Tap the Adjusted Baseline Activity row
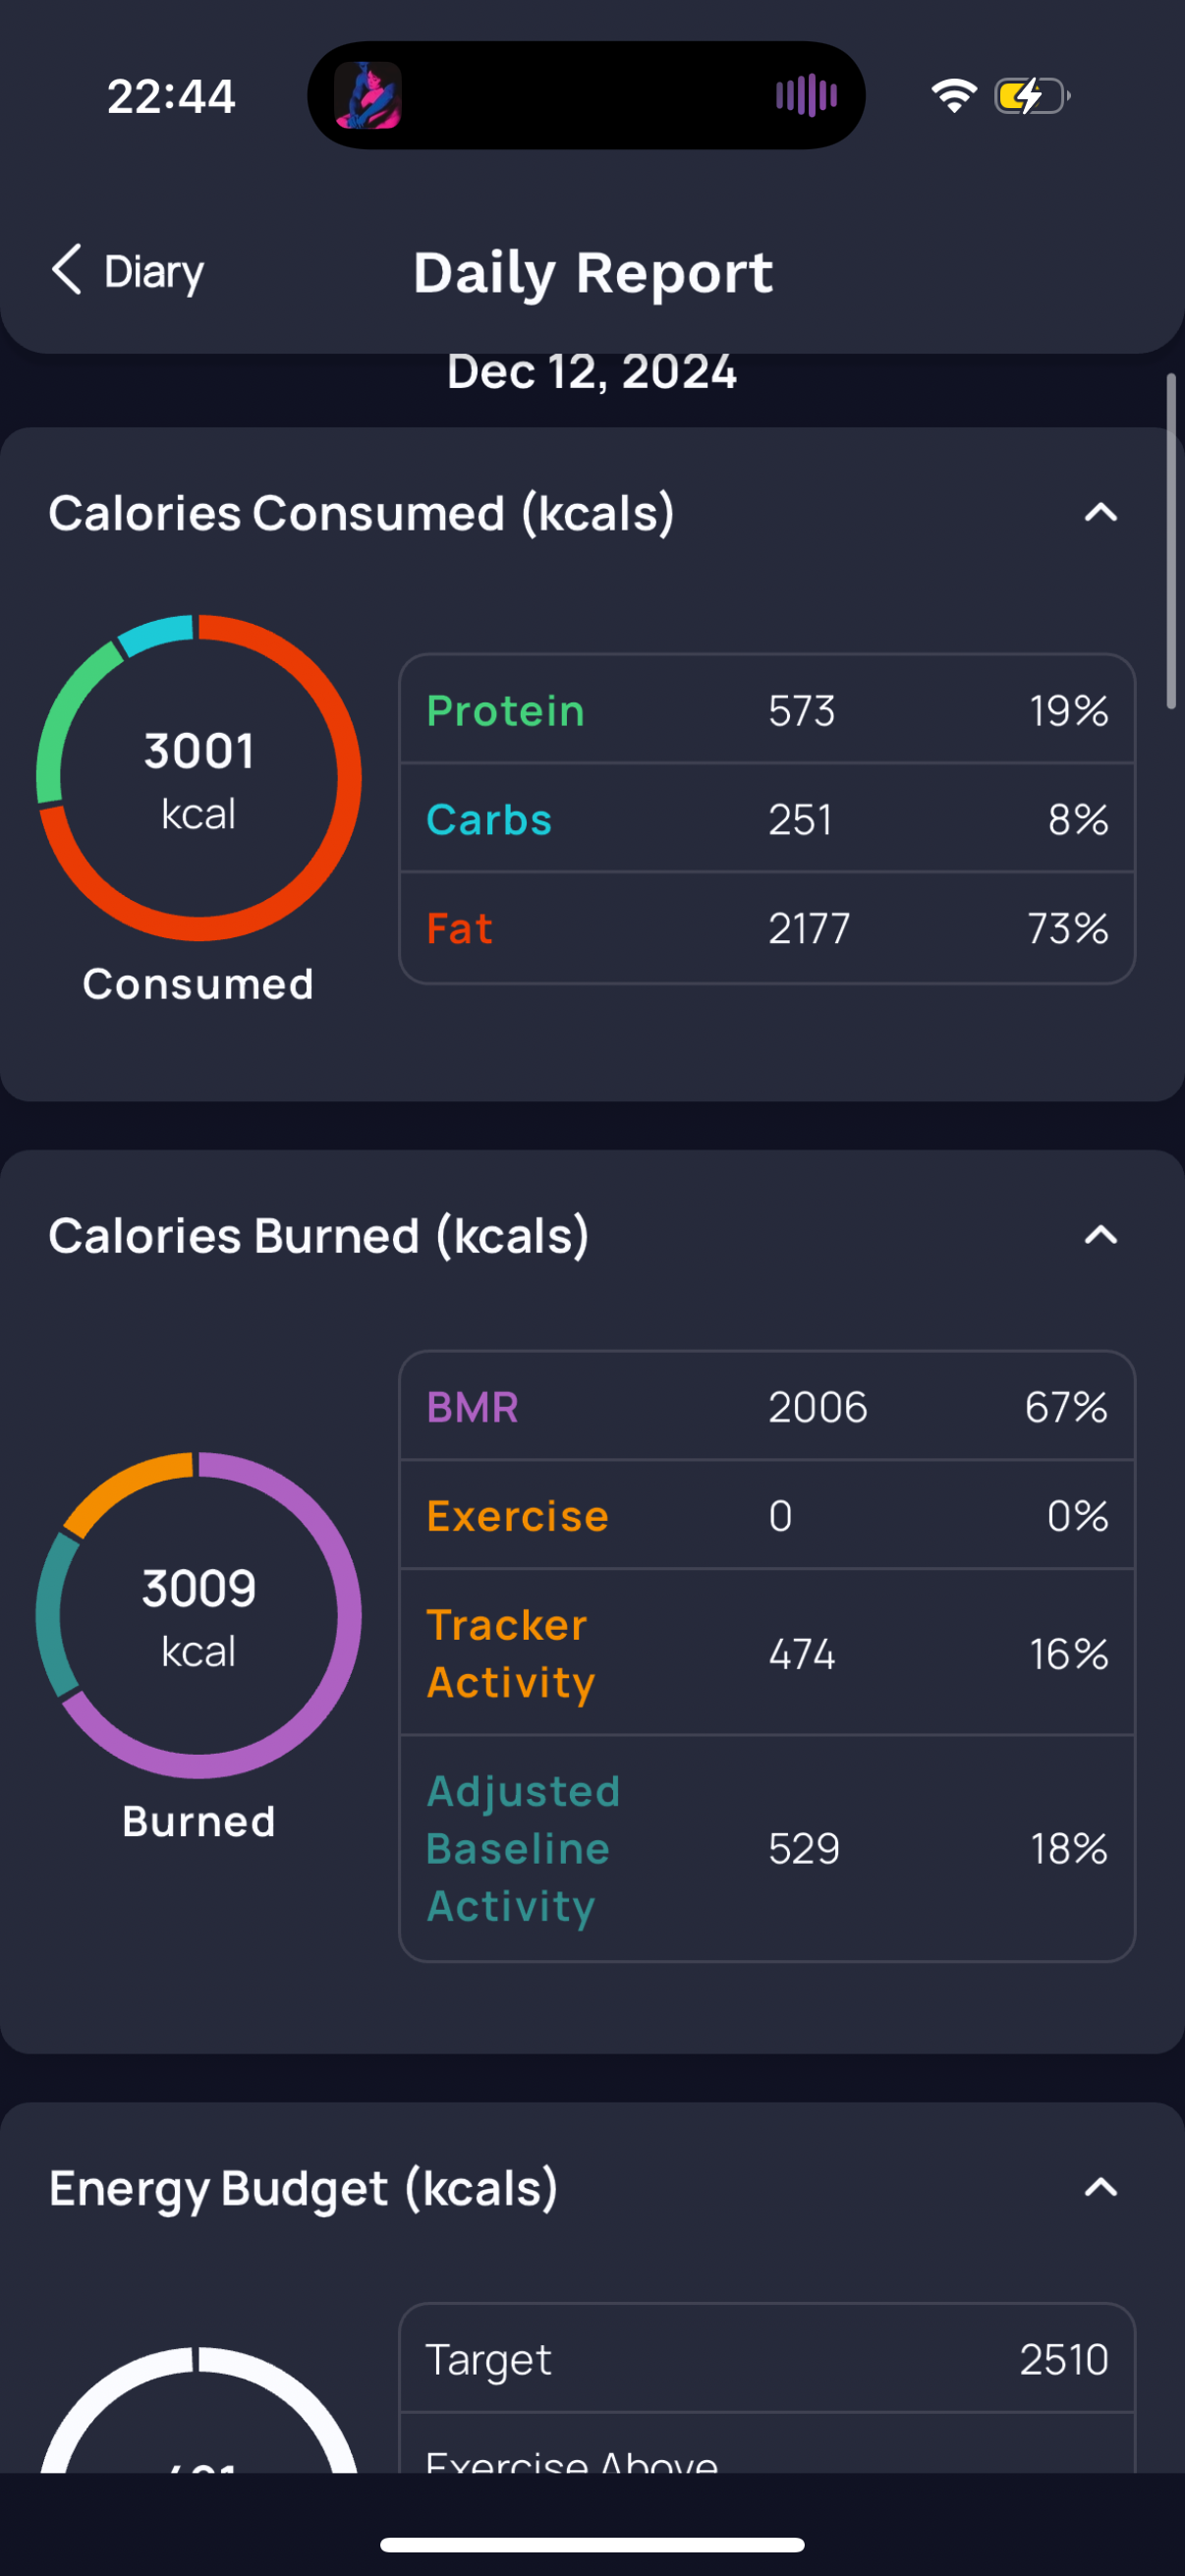 pyautogui.click(x=767, y=1848)
